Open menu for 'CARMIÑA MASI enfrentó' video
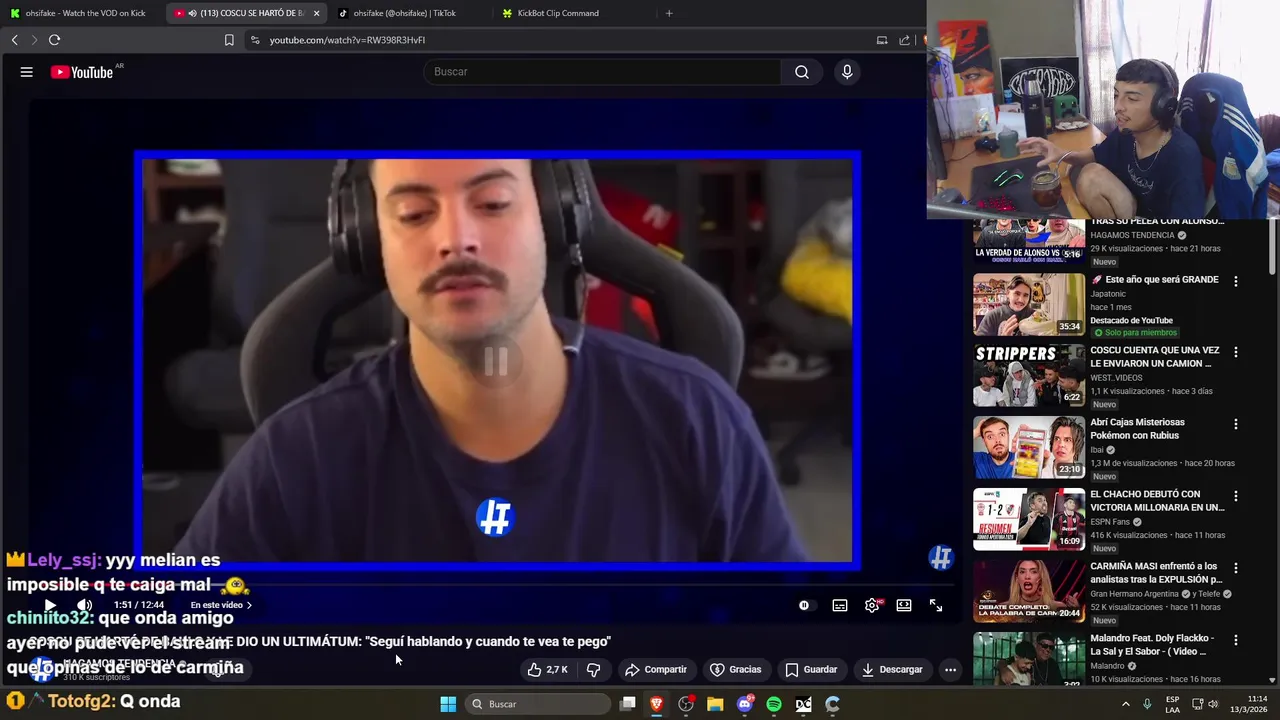The width and height of the screenshot is (1280, 720). 1236,568
